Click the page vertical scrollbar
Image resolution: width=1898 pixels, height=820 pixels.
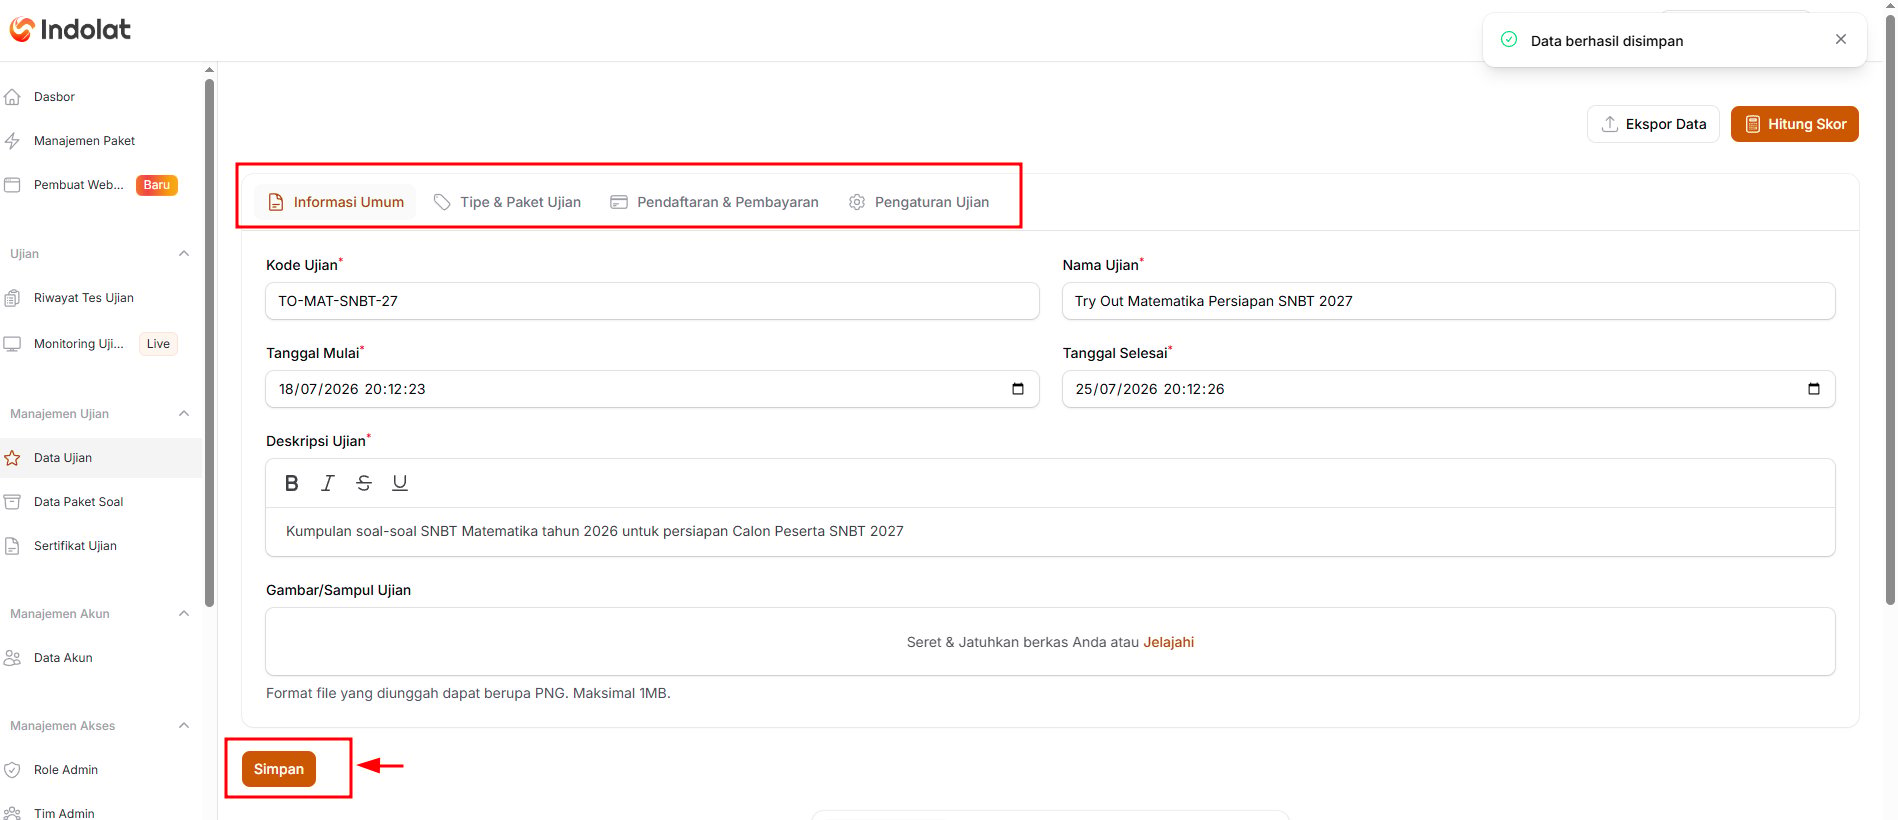(1890, 310)
